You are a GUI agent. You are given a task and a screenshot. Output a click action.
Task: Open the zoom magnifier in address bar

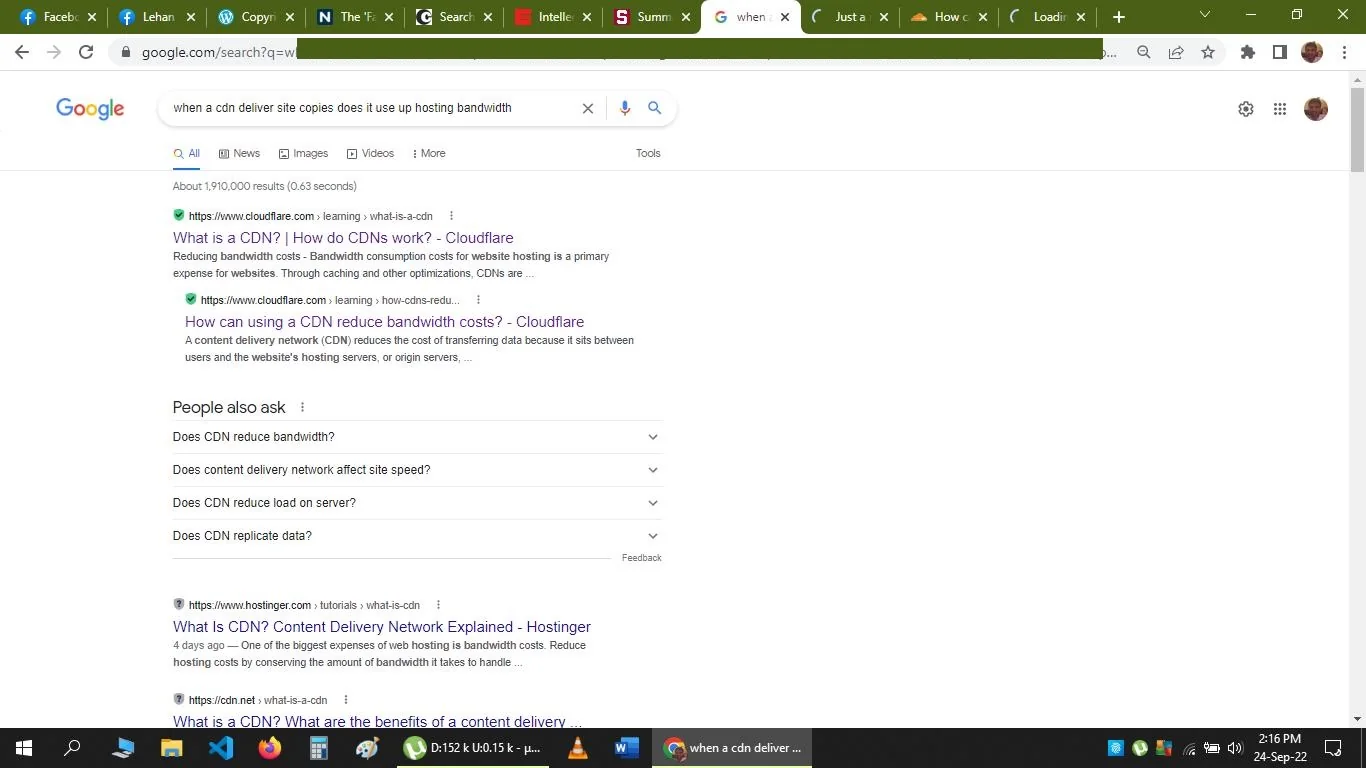click(1144, 52)
